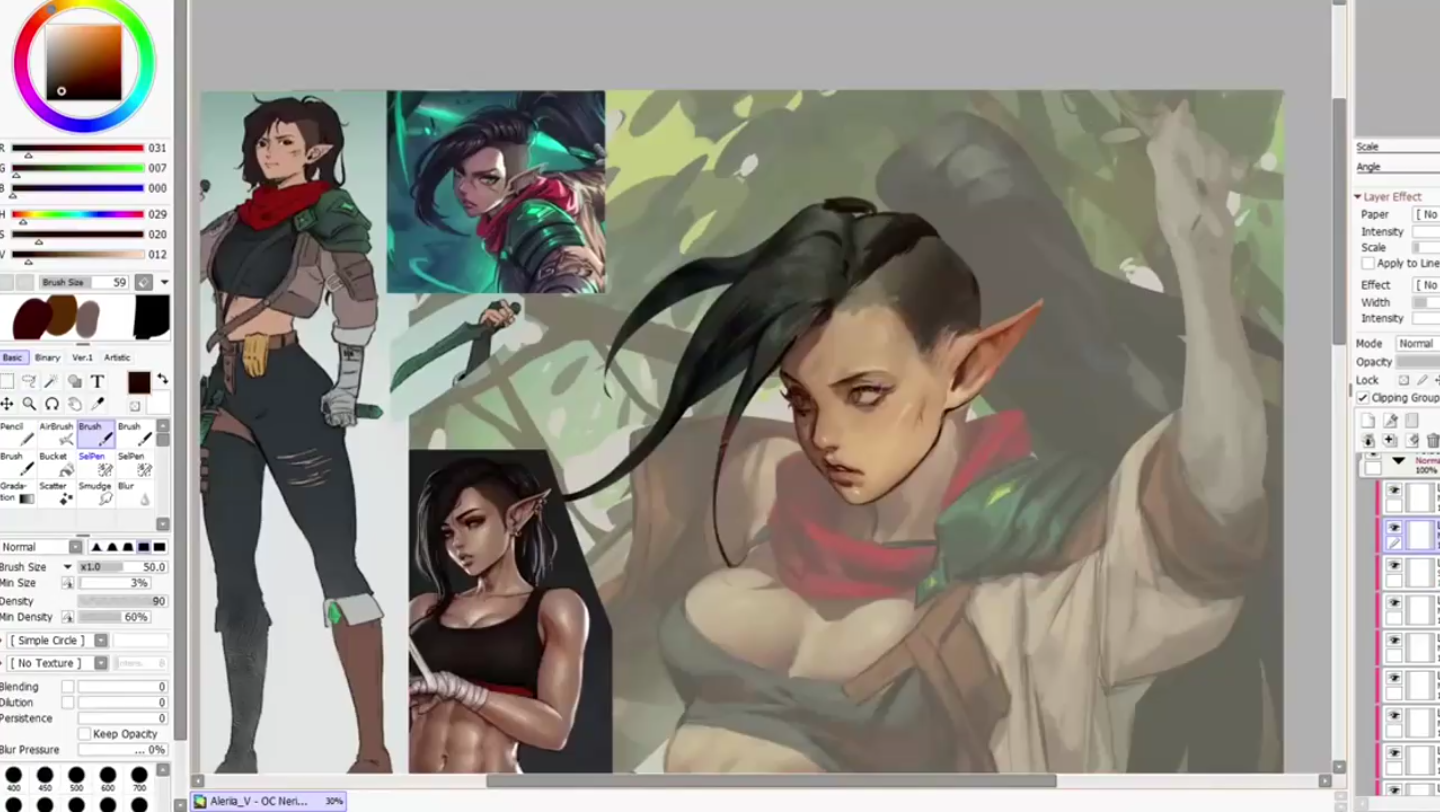Open the No Texture dropdown
1440x812 pixels.
[59, 663]
